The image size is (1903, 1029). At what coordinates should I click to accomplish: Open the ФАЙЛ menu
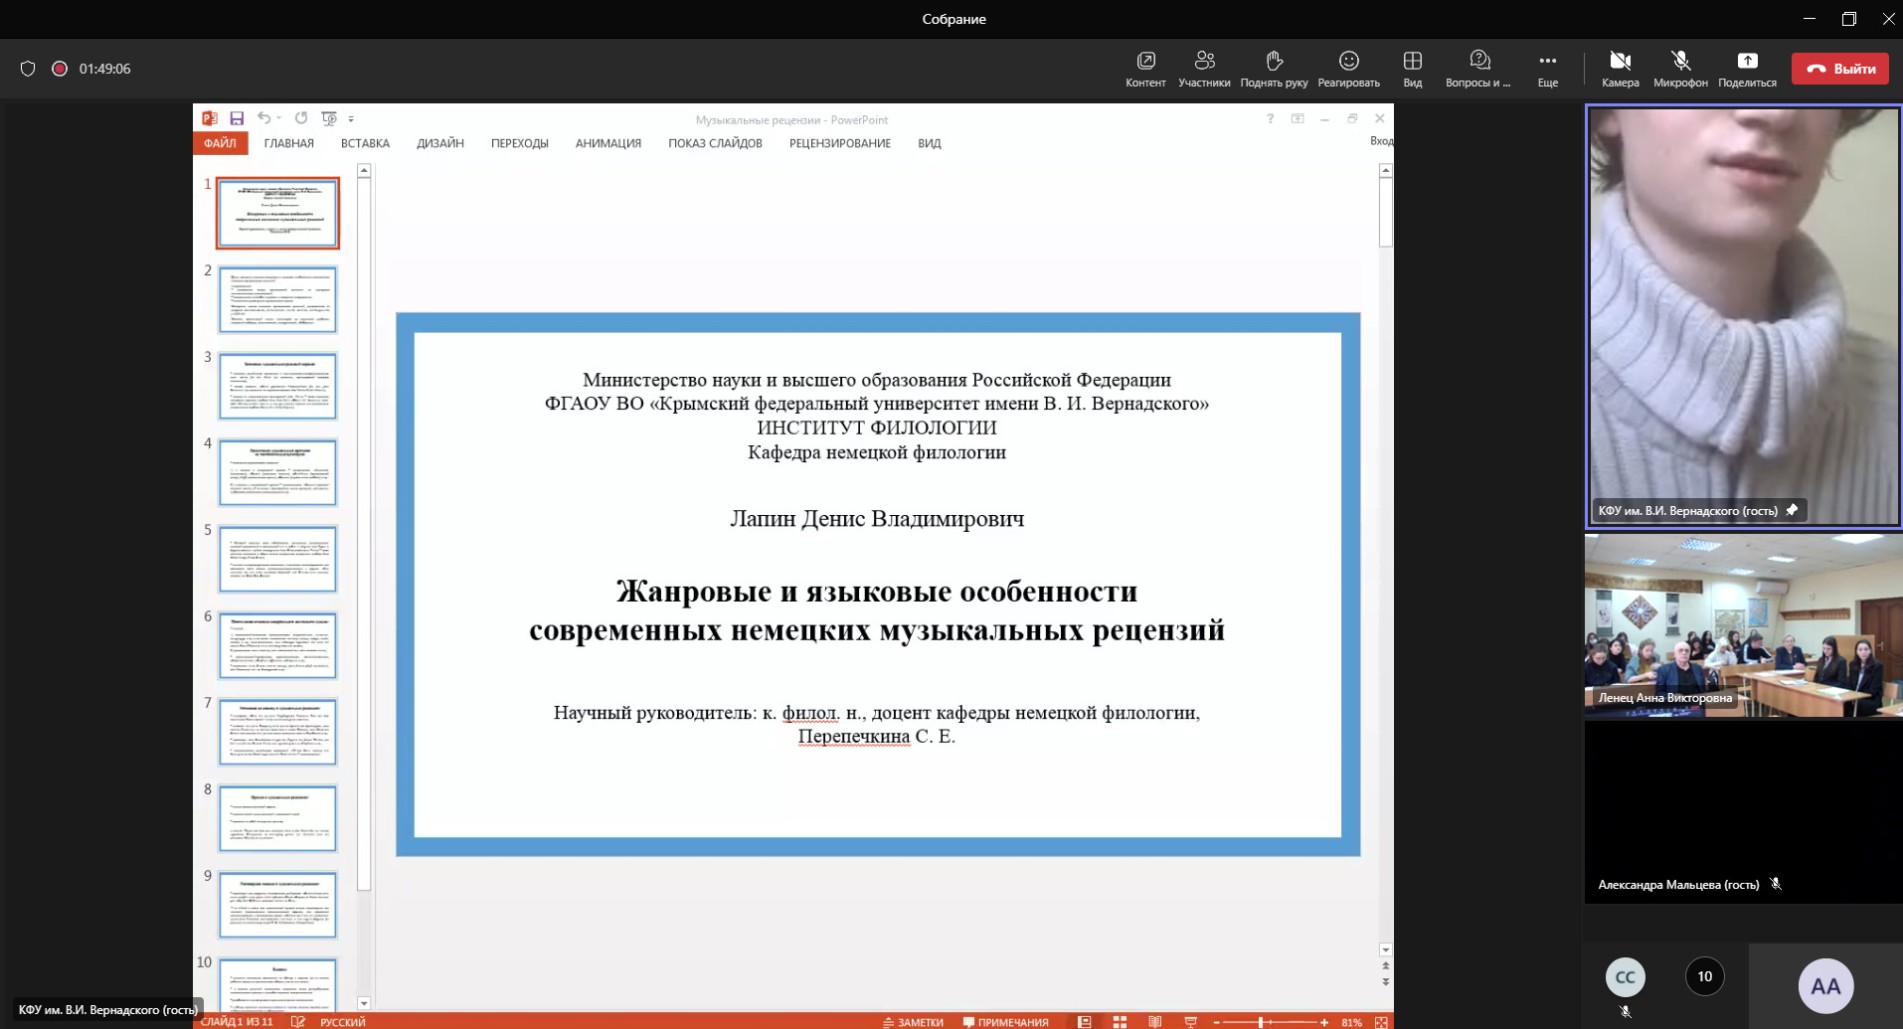(x=221, y=143)
